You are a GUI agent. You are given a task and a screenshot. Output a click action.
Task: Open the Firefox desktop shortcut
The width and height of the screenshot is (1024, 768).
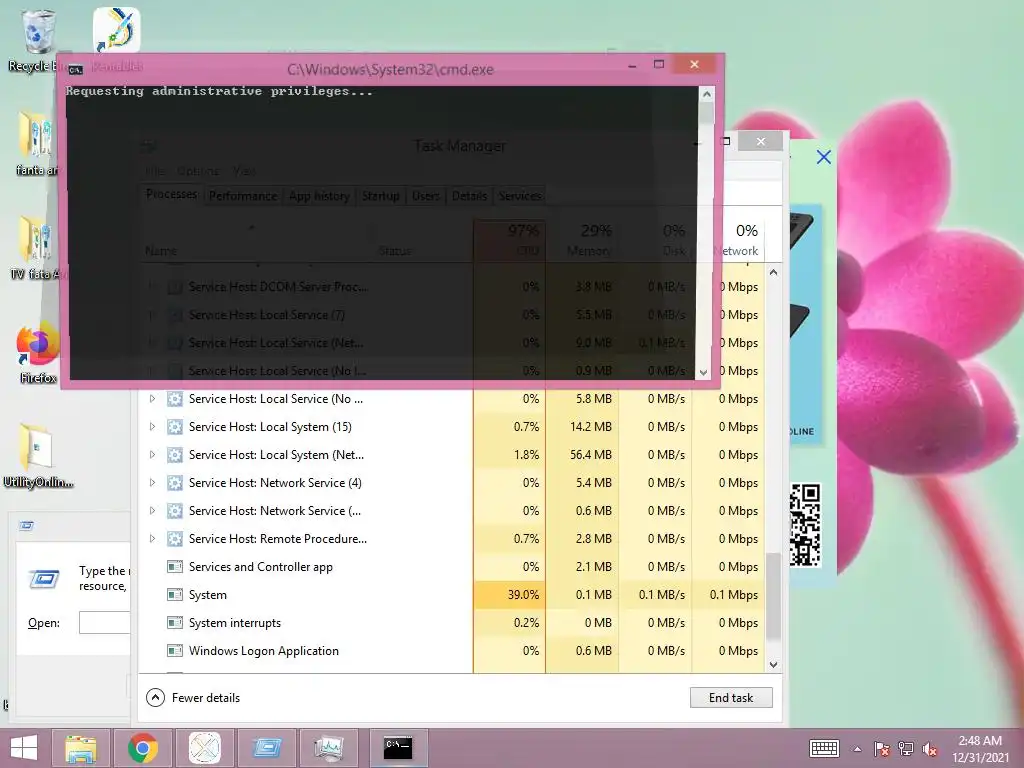tap(38, 353)
